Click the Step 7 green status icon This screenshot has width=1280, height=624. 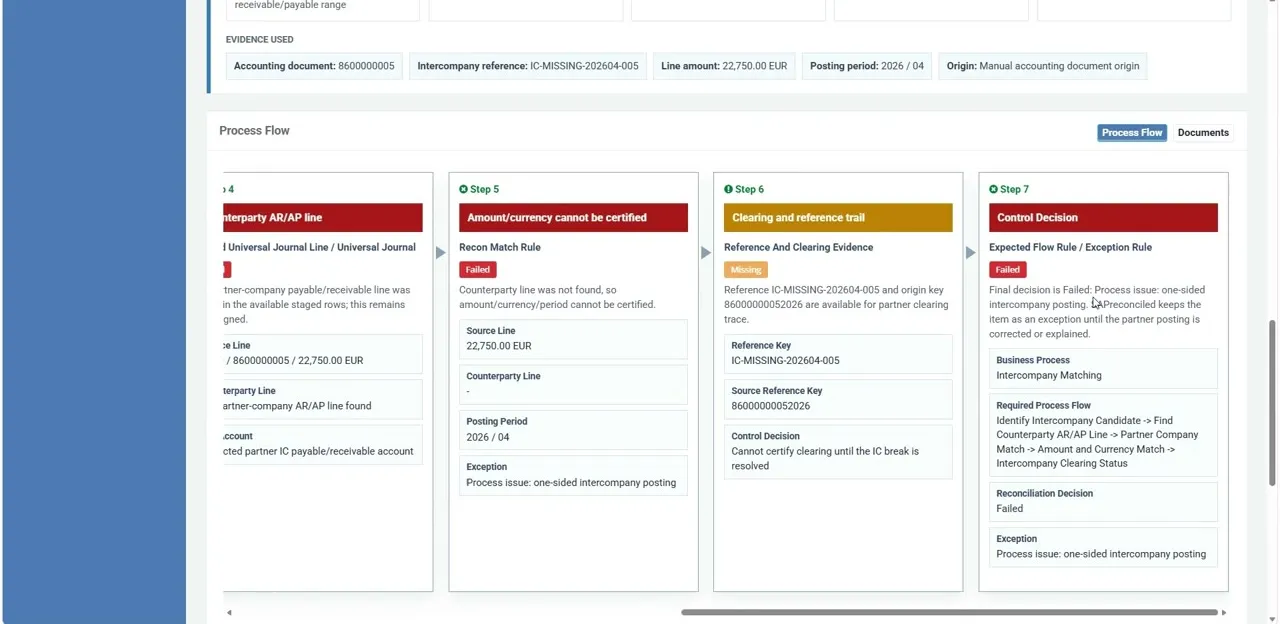click(993, 189)
